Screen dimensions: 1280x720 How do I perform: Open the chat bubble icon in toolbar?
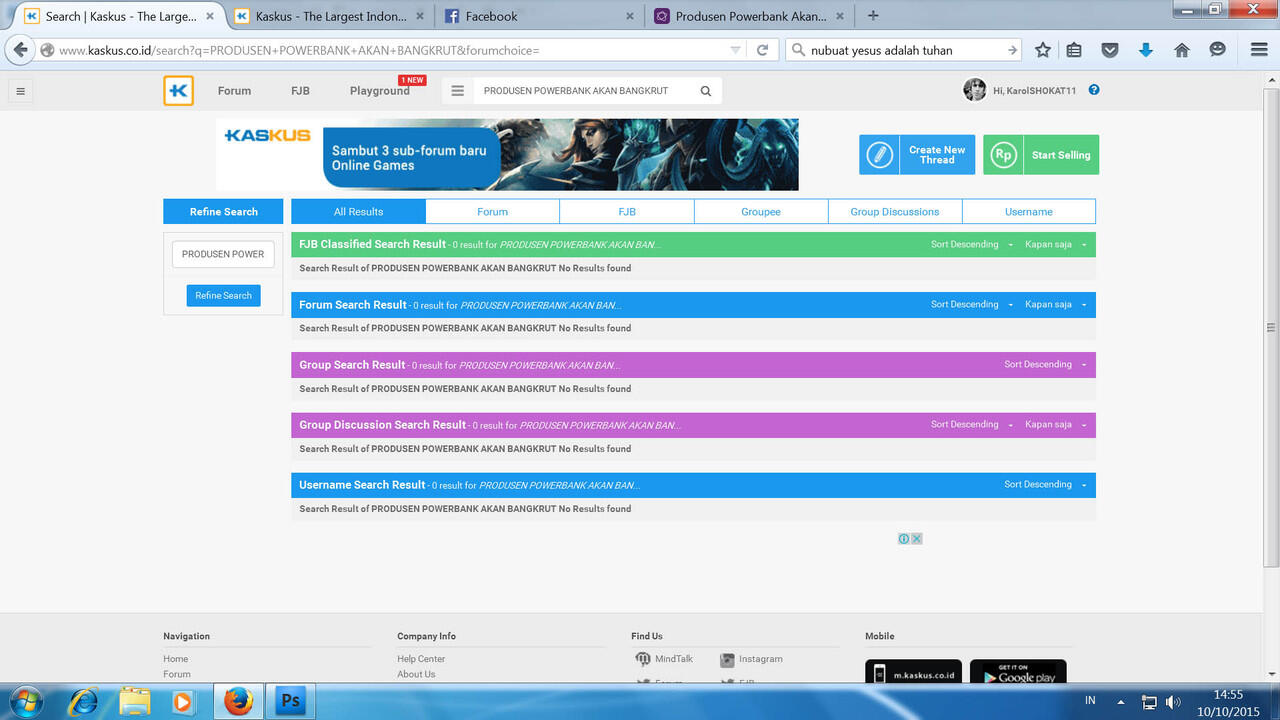[1217, 50]
